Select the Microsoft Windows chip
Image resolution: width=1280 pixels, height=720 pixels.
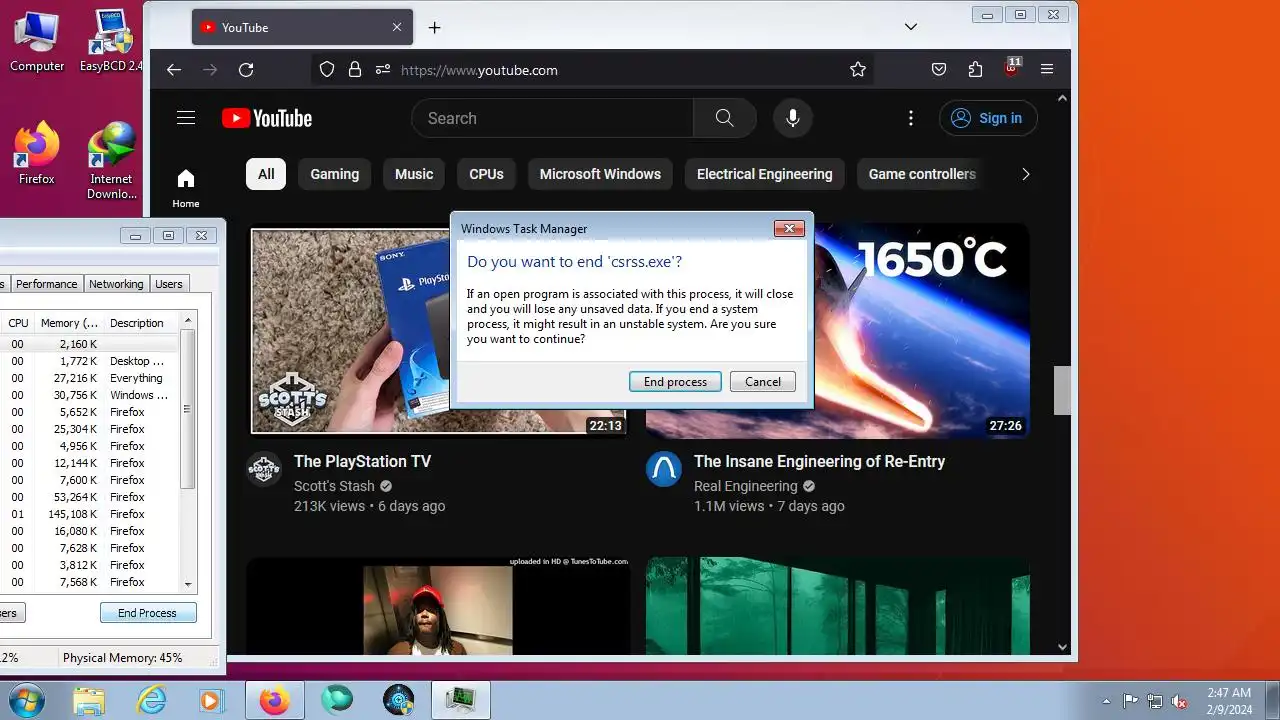600,174
